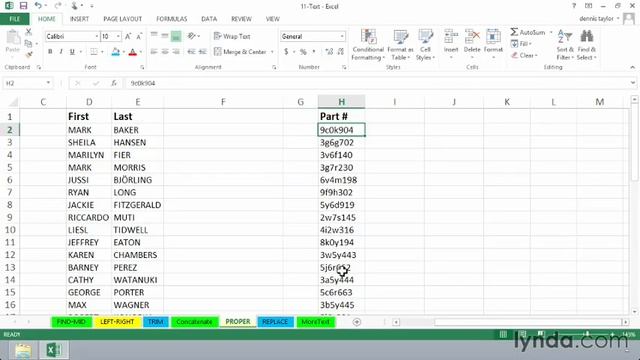Screen dimensions: 640x360
Task: Open Find & Select binoculars
Action: [587, 45]
